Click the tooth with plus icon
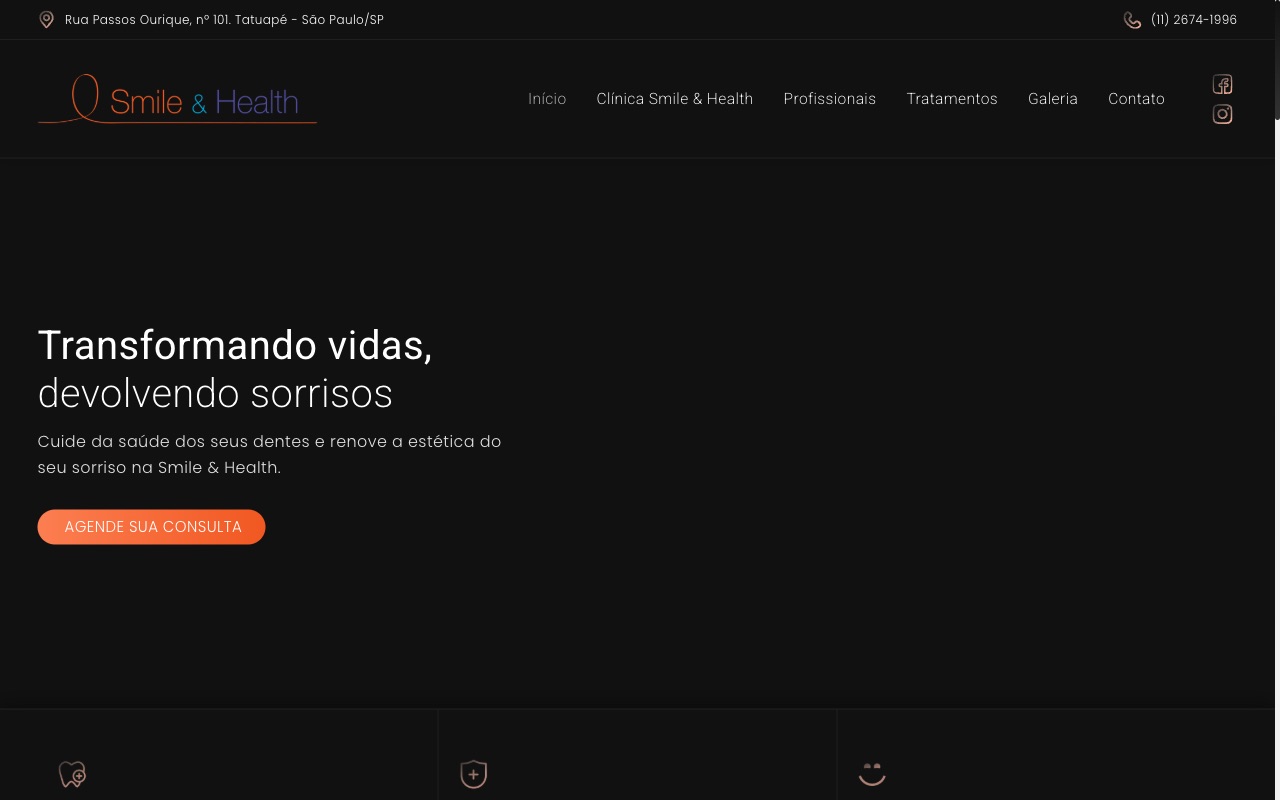 (72, 774)
